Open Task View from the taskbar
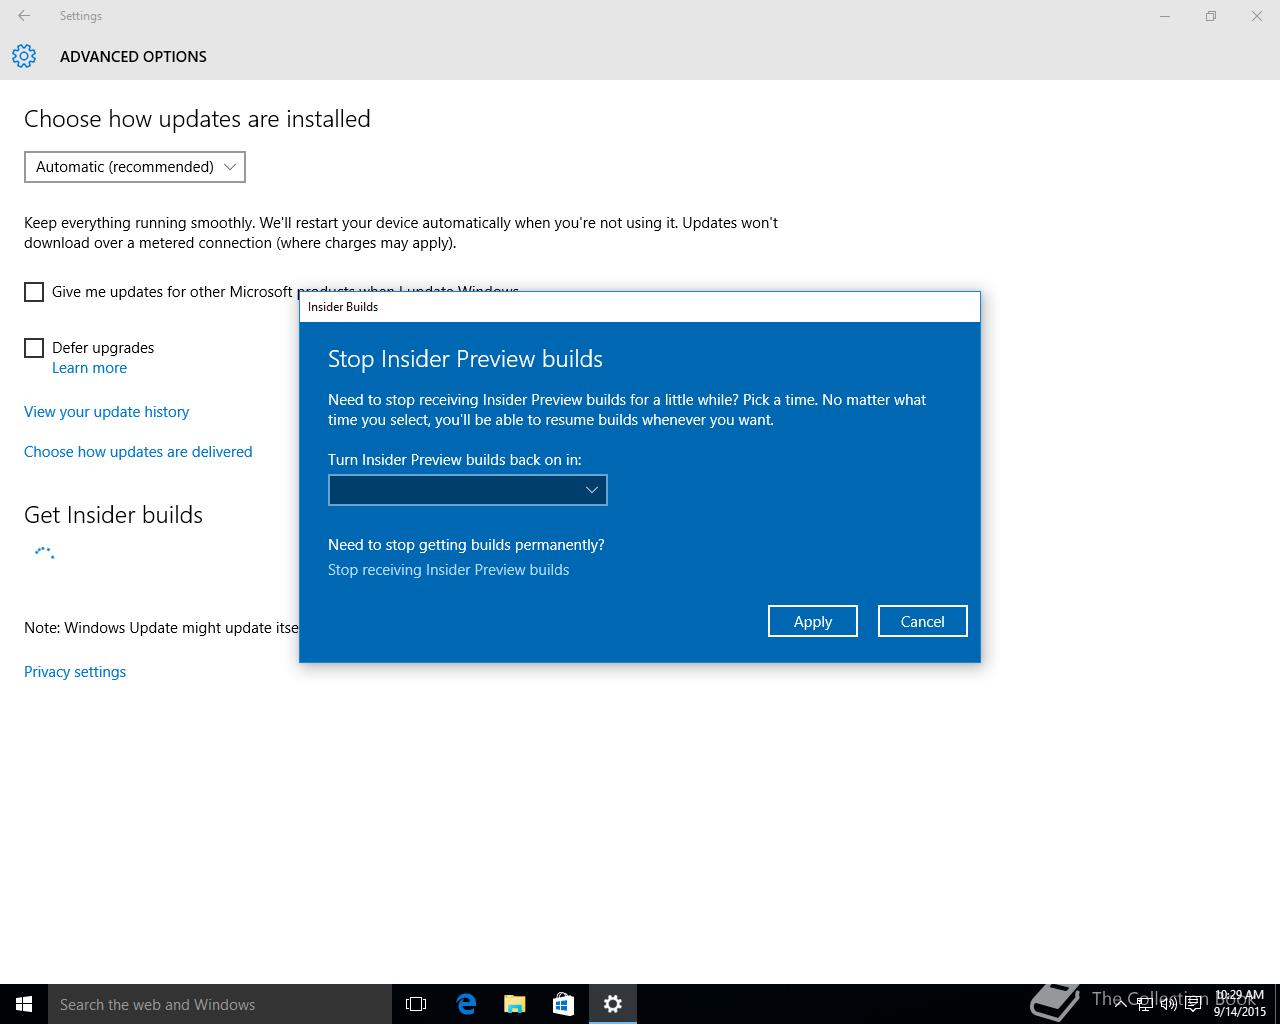This screenshot has height=1024, width=1280. [x=416, y=1004]
